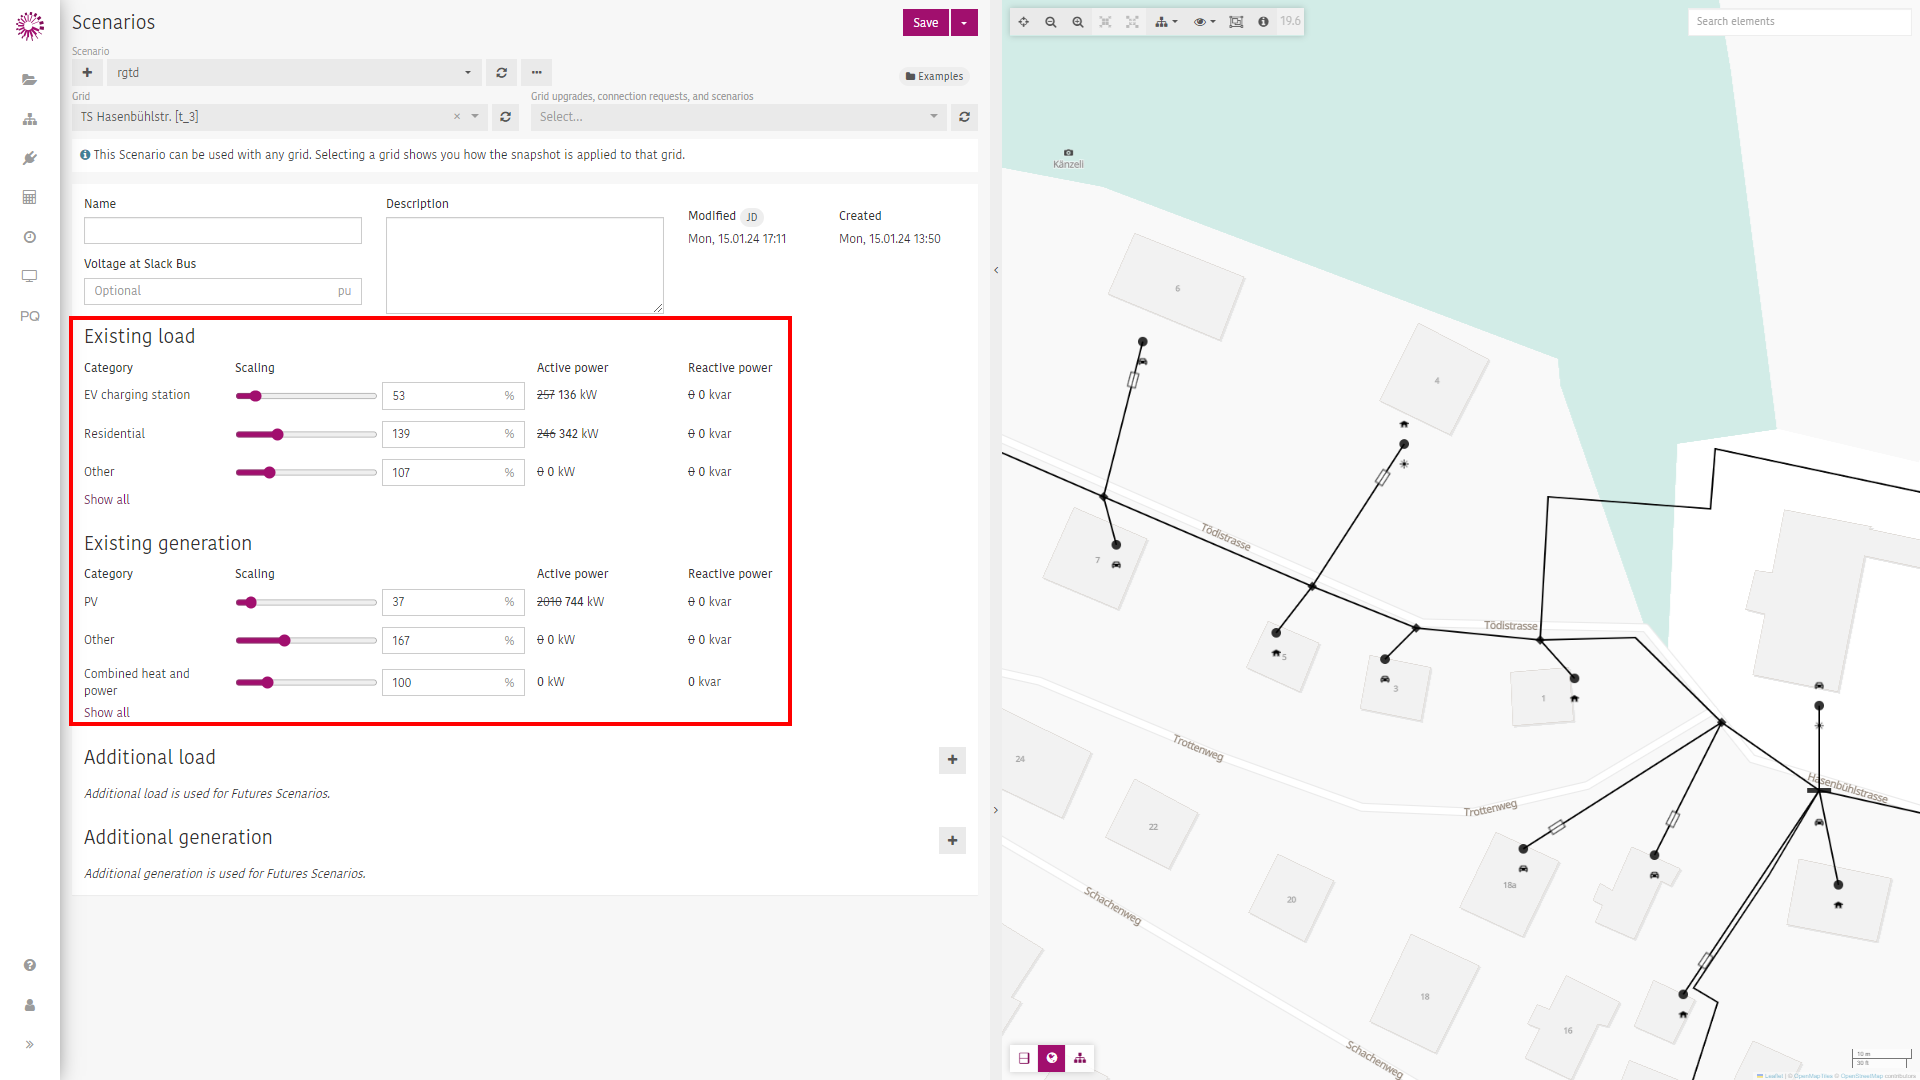
Task: Switch to geographic map view tab
Action: pyautogui.click(x=1052, y=1058)
